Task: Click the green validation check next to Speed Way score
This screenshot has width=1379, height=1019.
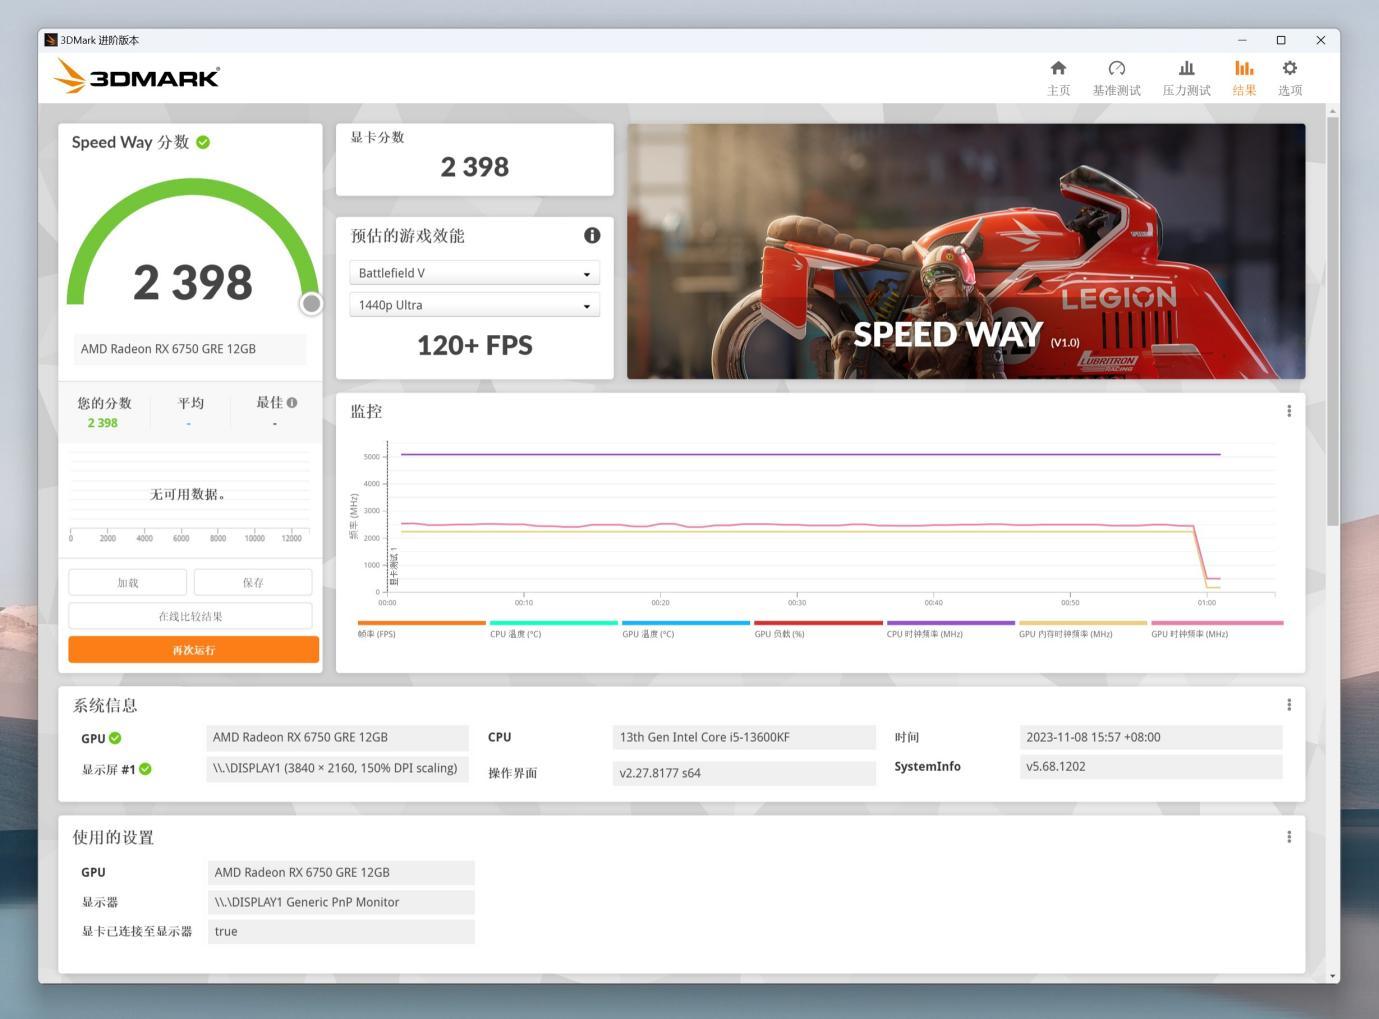Action: tap(203, 142)
